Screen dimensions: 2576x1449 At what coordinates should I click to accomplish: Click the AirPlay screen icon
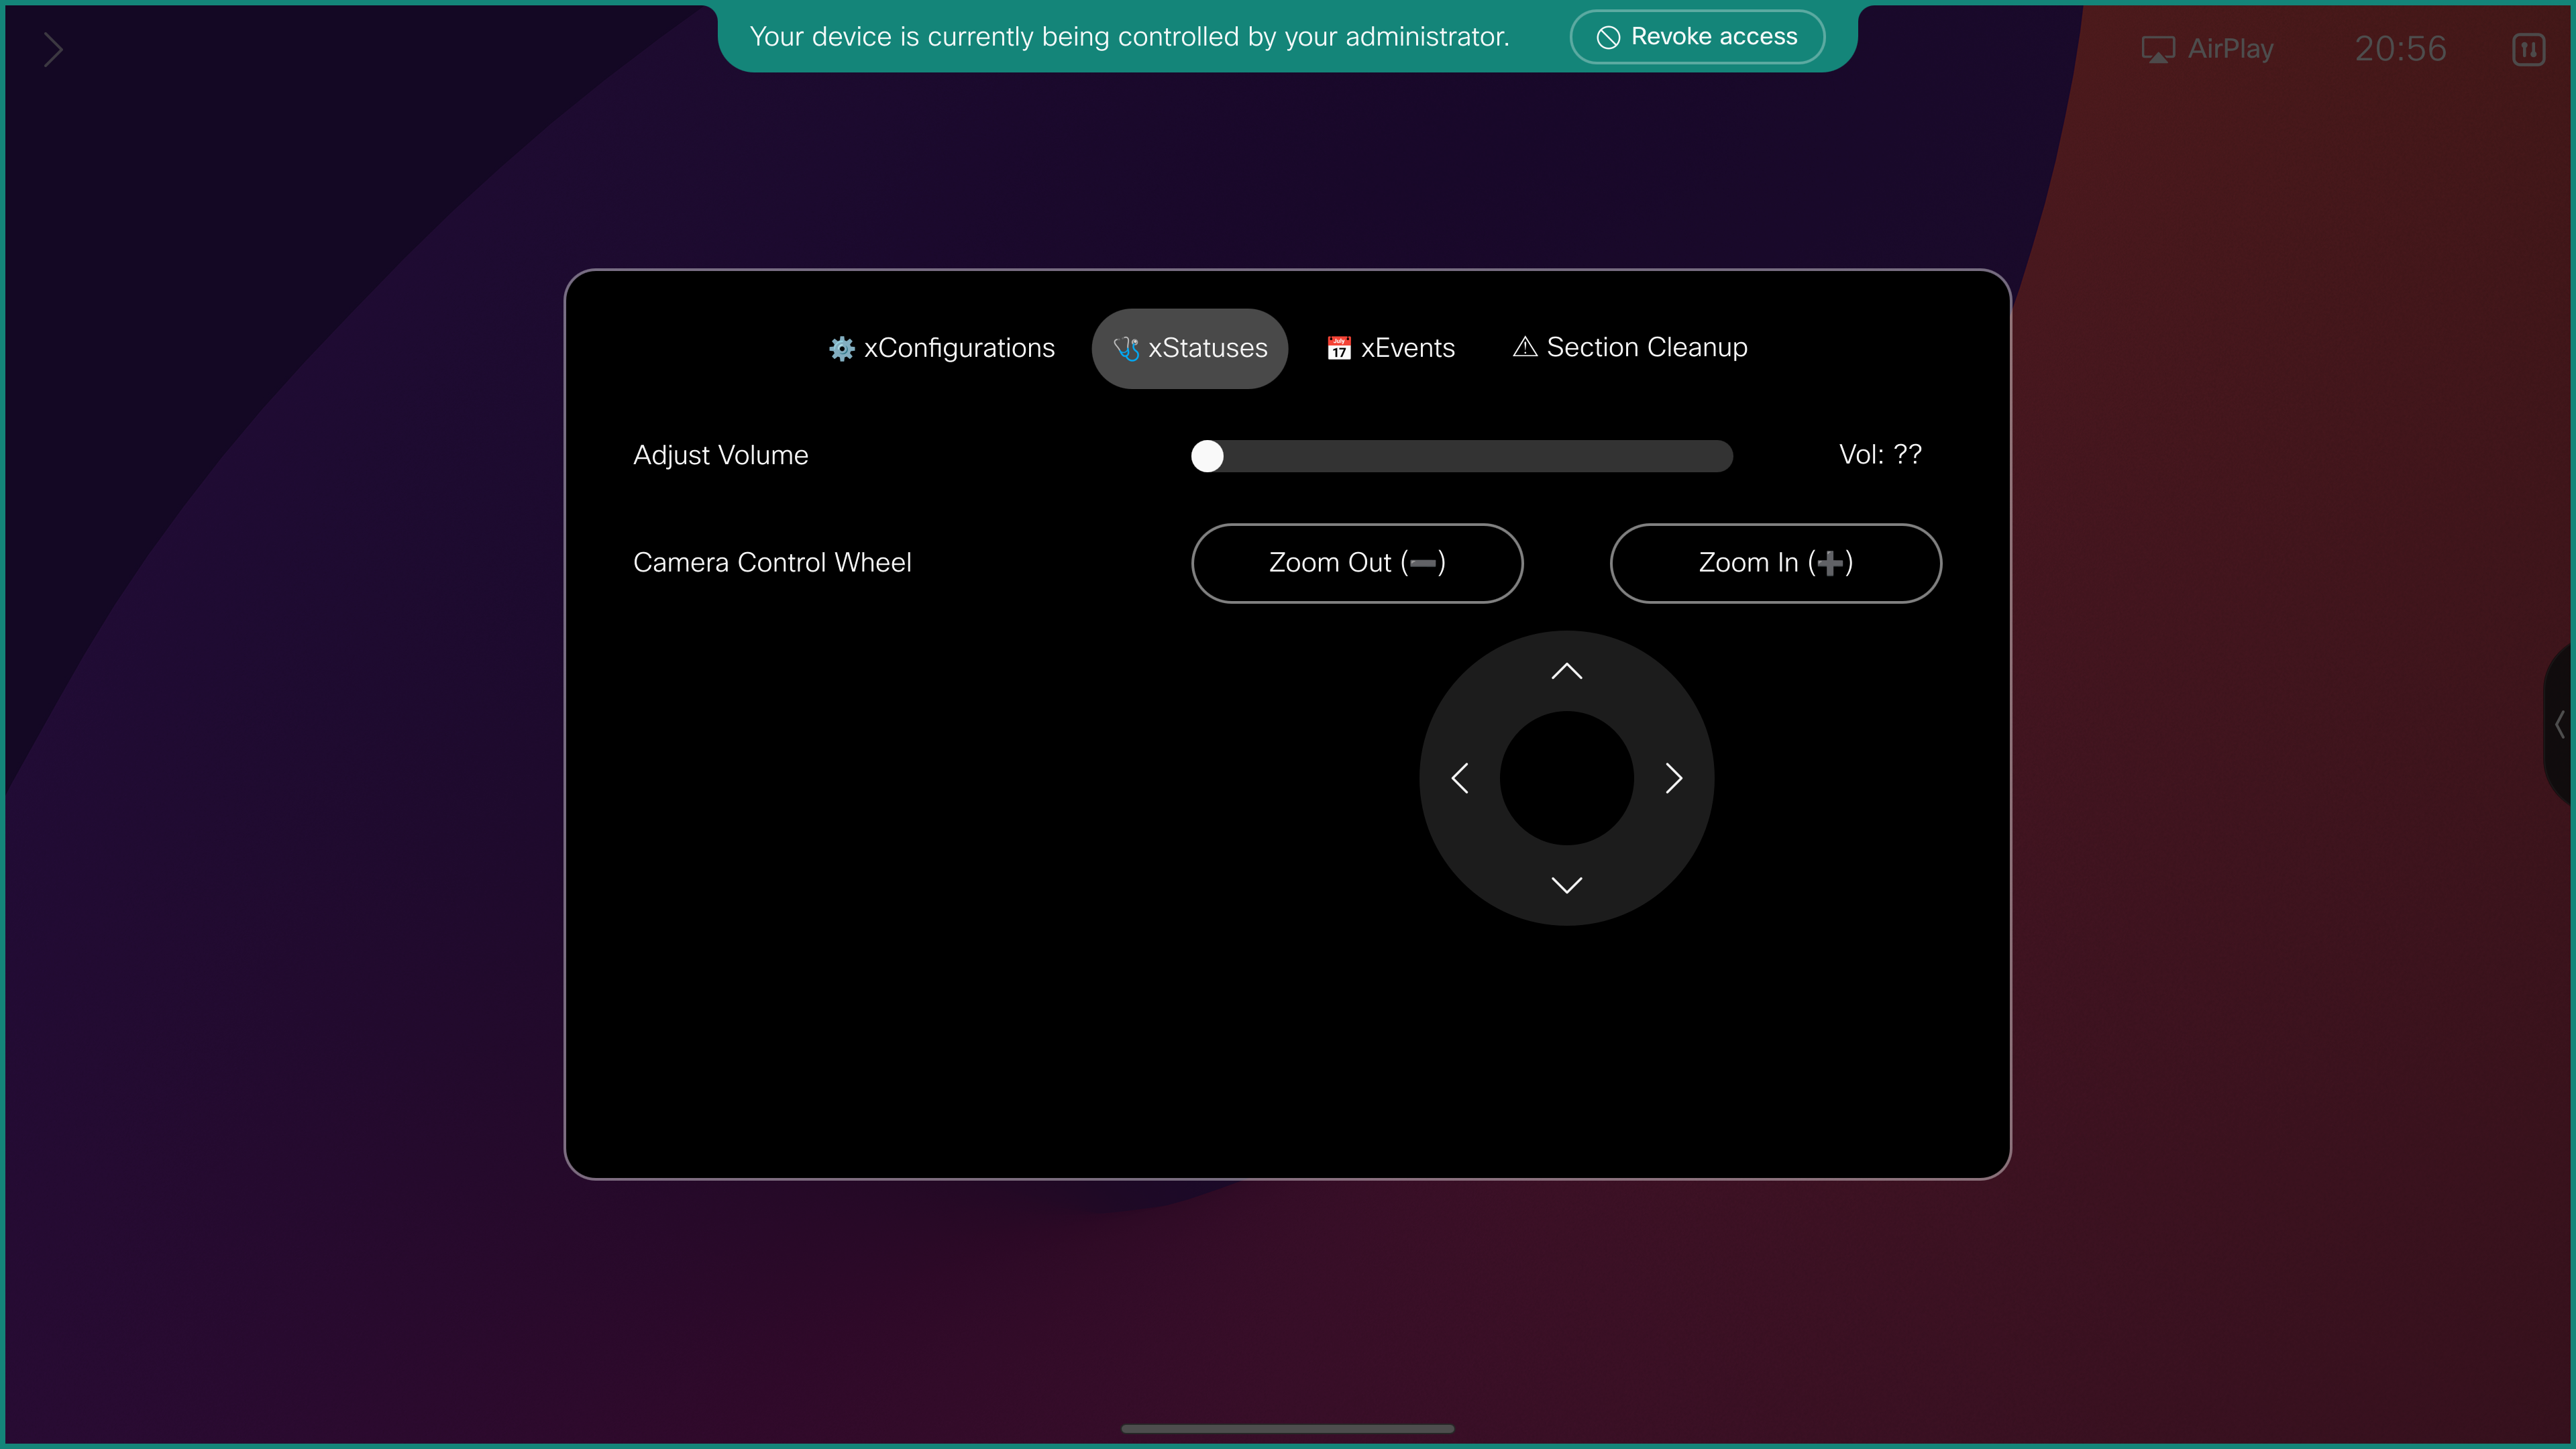point(2157,49)
